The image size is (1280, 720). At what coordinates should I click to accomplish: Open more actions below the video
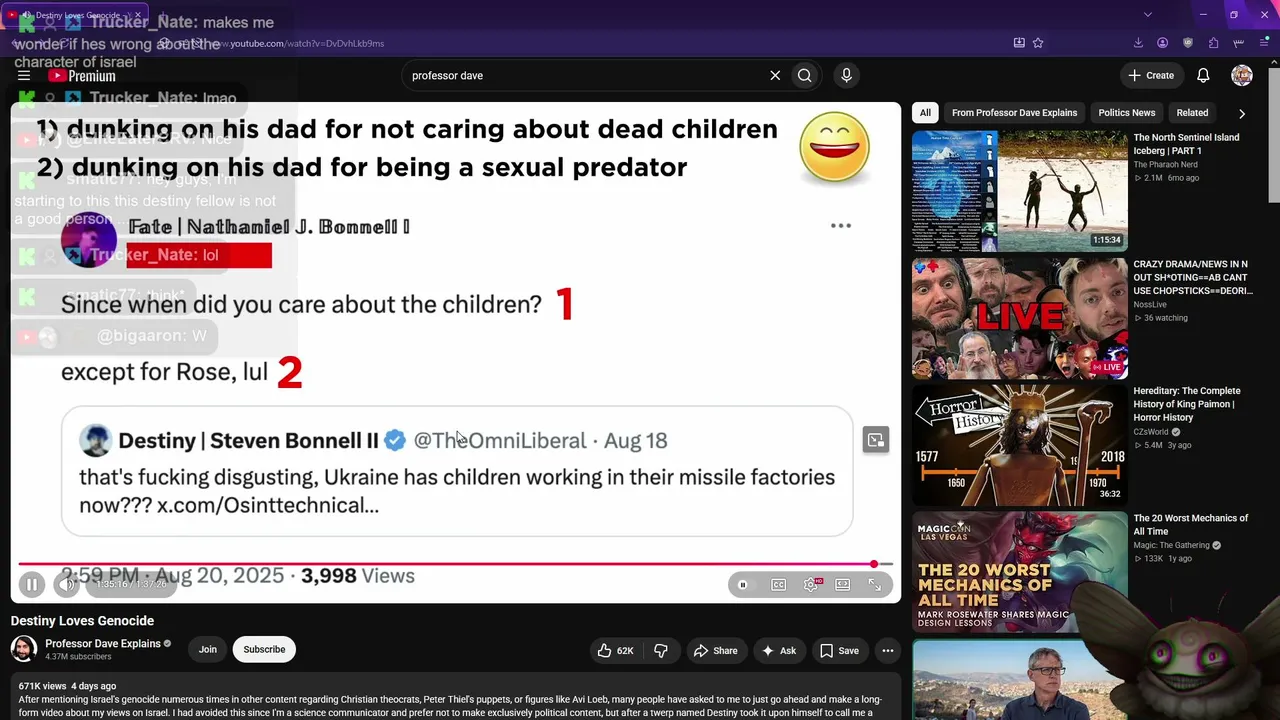click(887, 650)
